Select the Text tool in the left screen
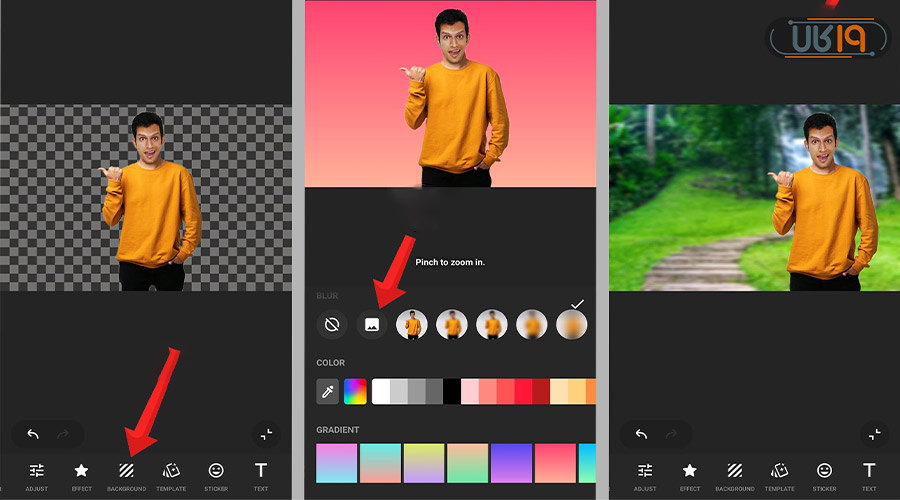 [261, 473]
